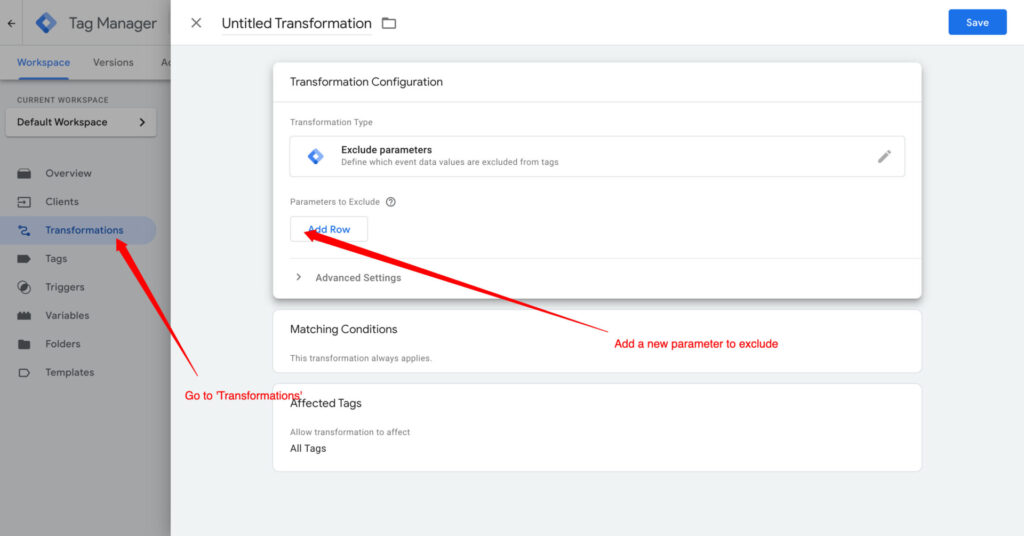This screenshot has height=536, width=1024.
Task: Select the Exclude parameters transformation type
Action: tap(597, 156)
